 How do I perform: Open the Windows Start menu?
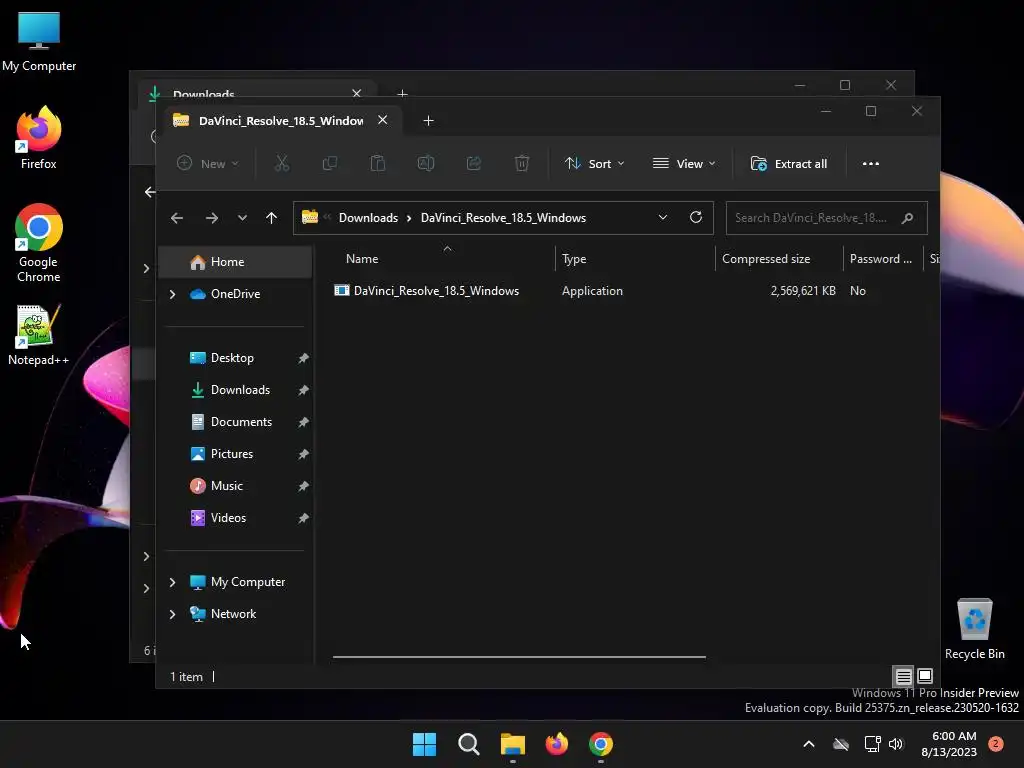coord(424,744)
